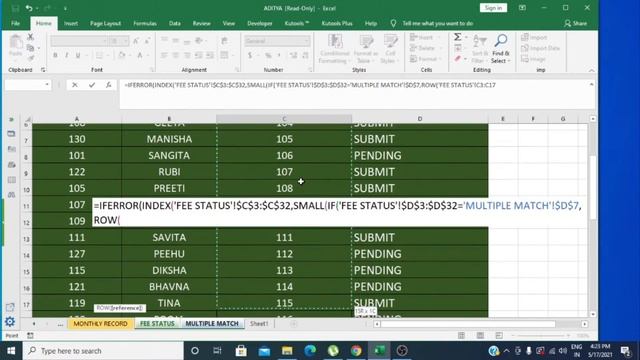The image size is (640, 360).
Task: Click Align Right icon
Action: coord(187,55)
